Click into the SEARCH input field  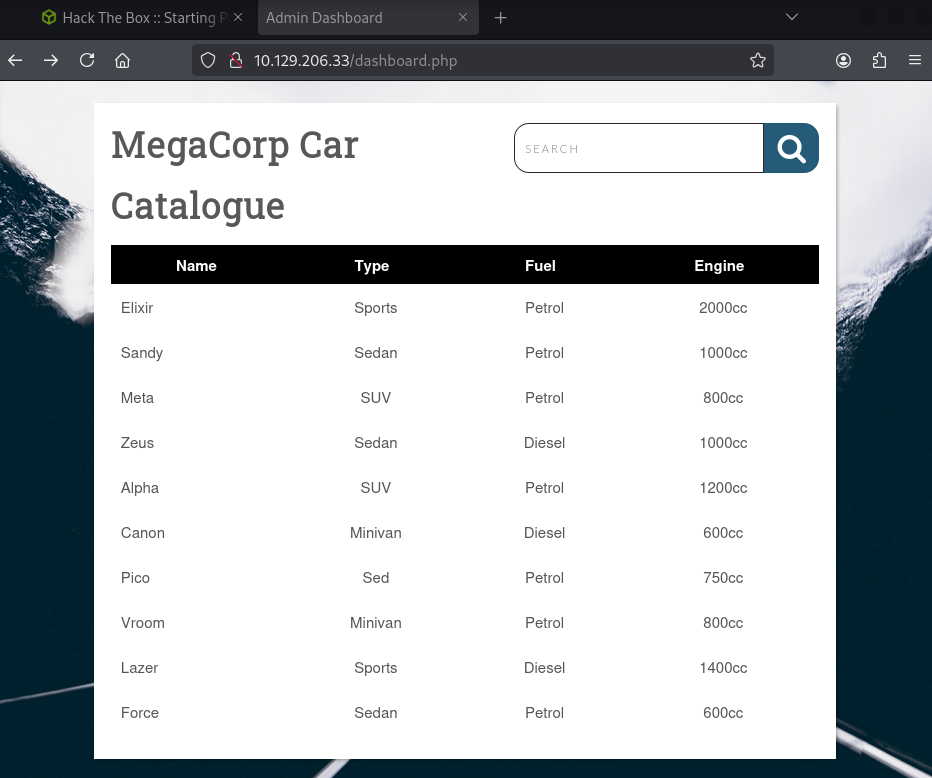pyautogui.click(x=639, y=149)
